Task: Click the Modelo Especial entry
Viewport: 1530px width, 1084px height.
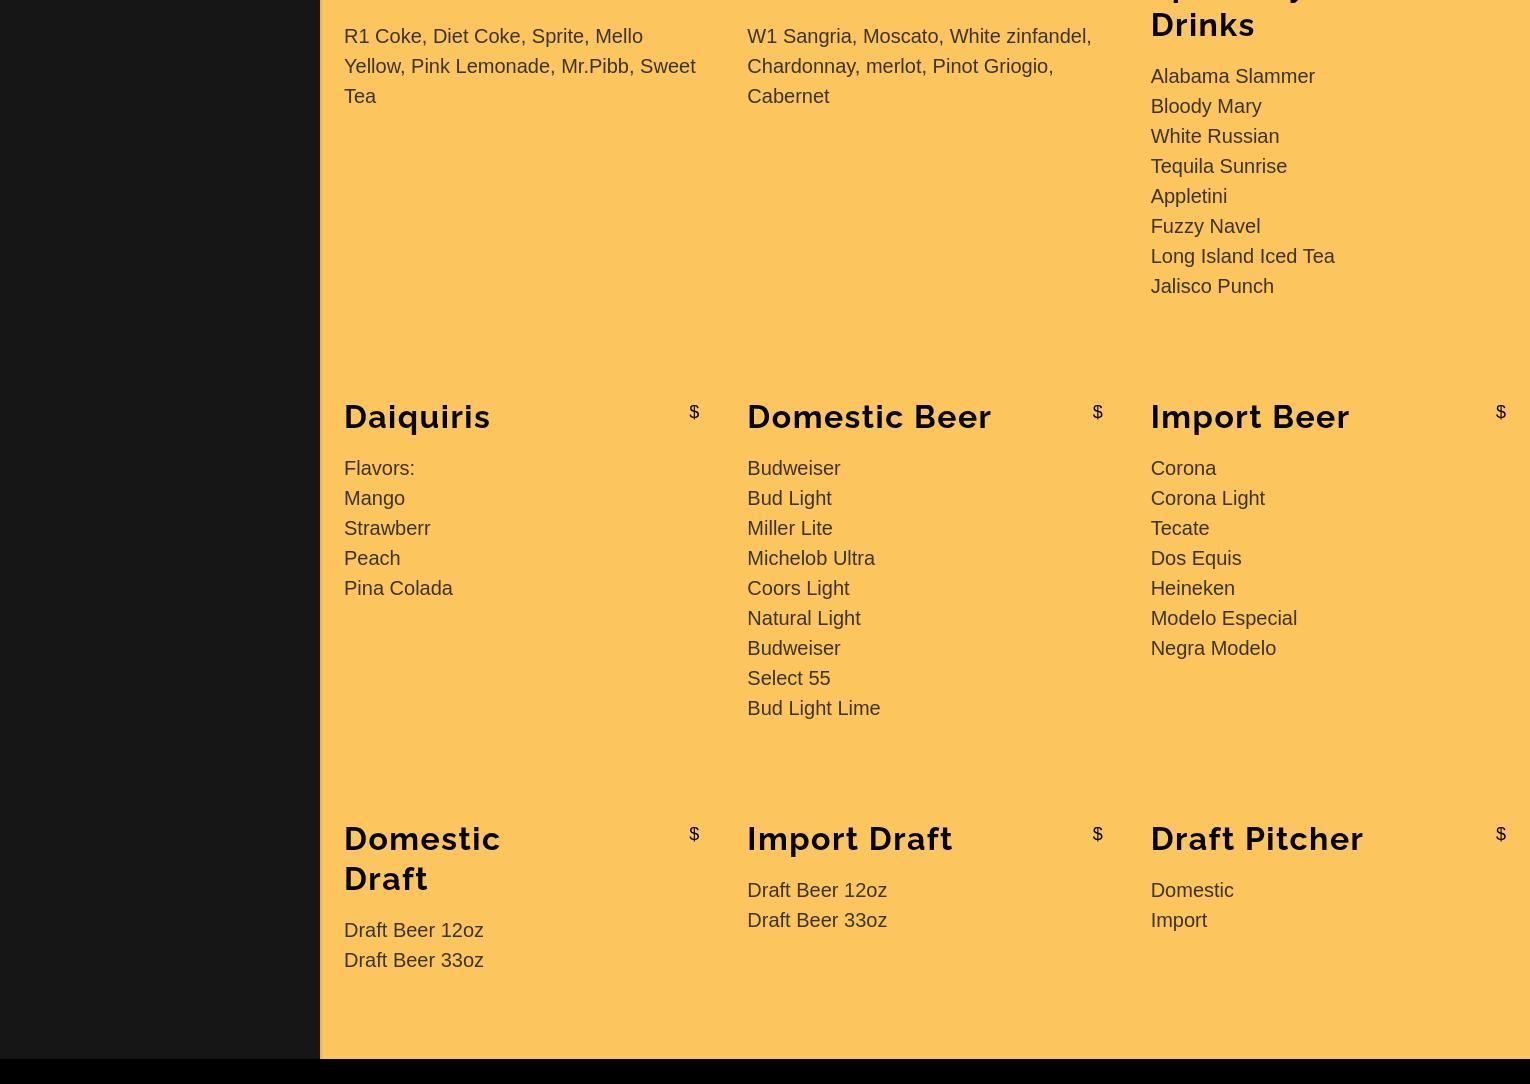Action: tap(1224, 618)
